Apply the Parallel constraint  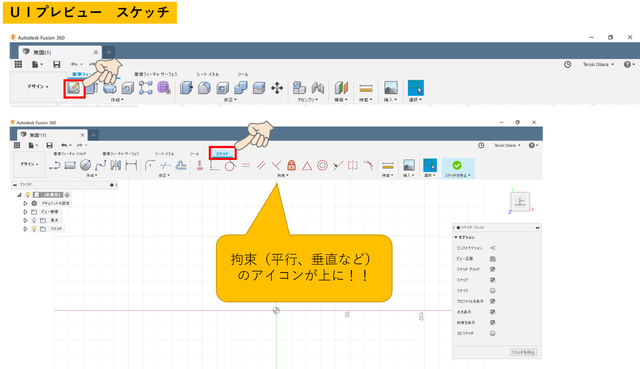pyautogui.click(x=261, y=165)
